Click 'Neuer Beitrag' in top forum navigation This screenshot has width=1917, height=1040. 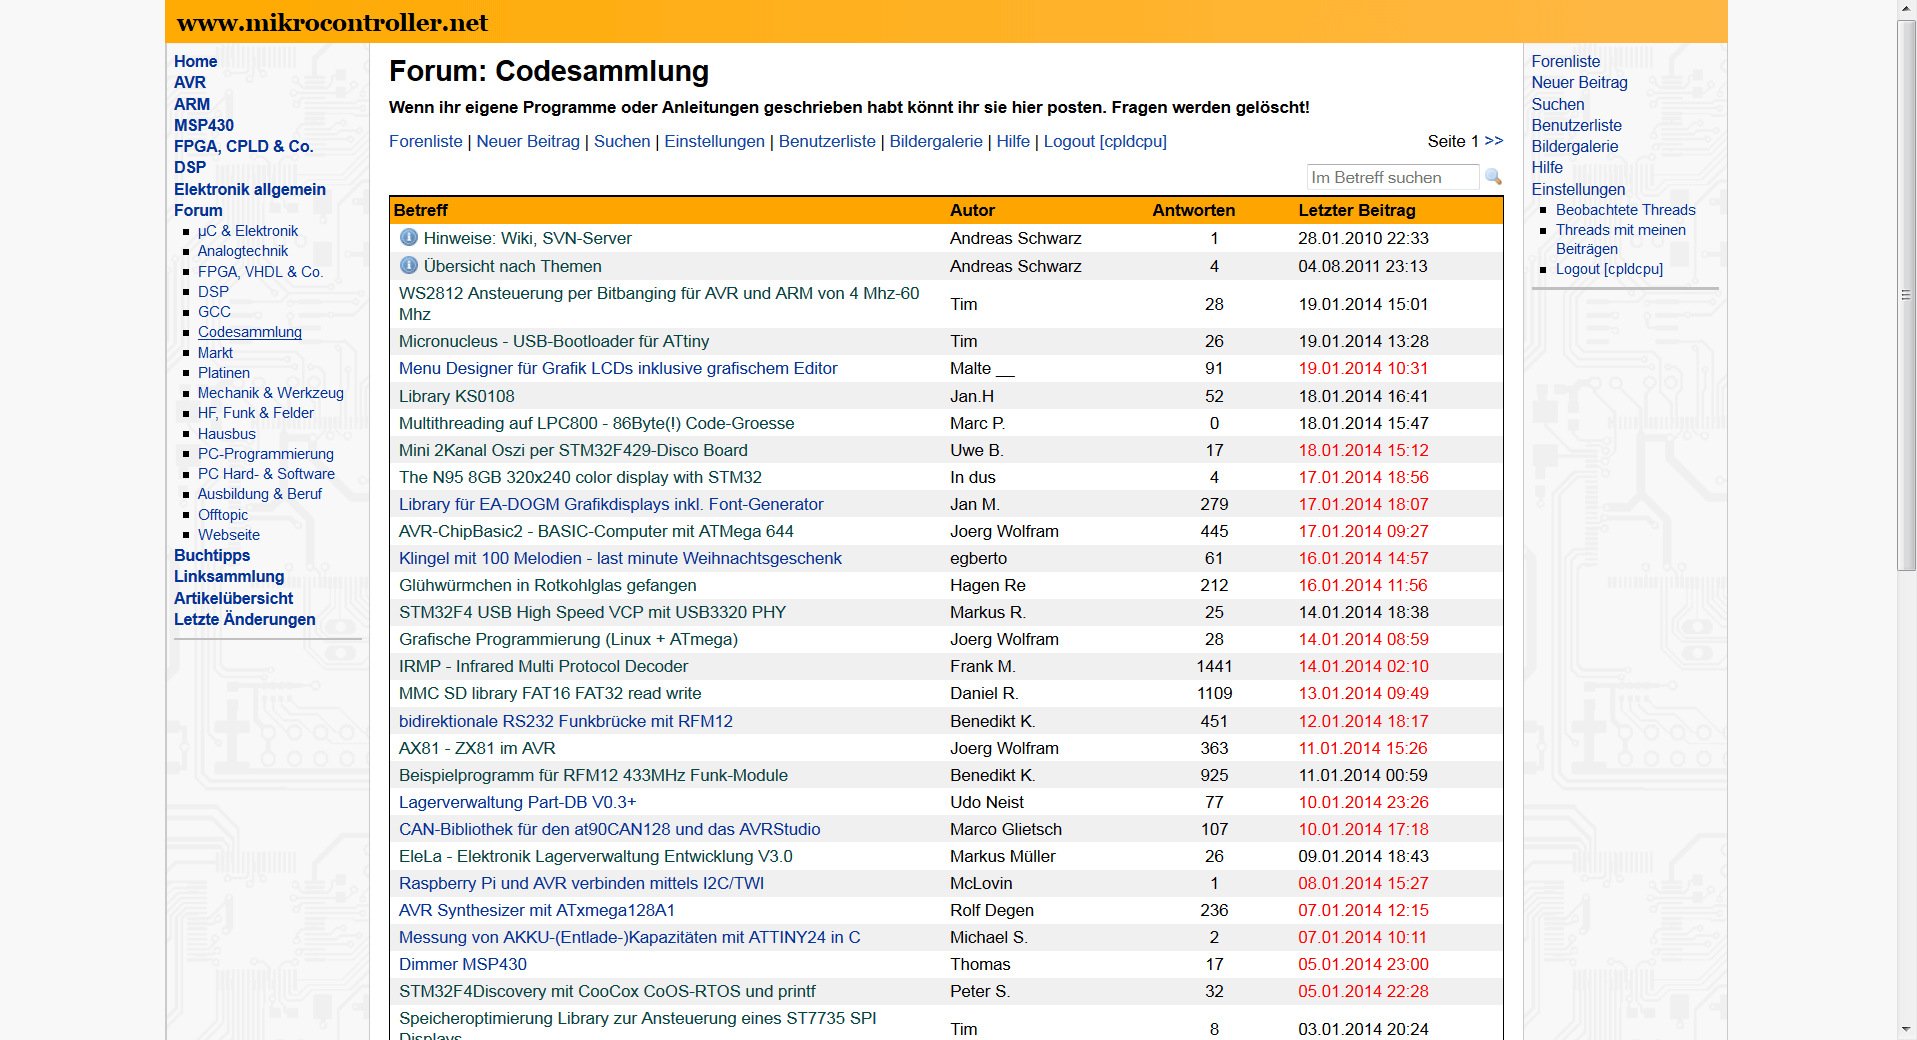(x=528, y=141)
